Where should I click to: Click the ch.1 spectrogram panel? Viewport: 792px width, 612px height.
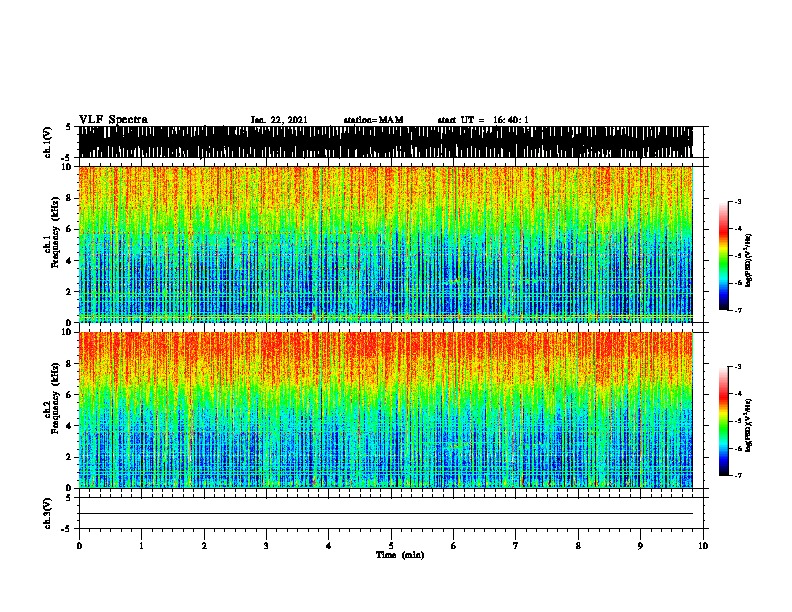click(385, 244)
